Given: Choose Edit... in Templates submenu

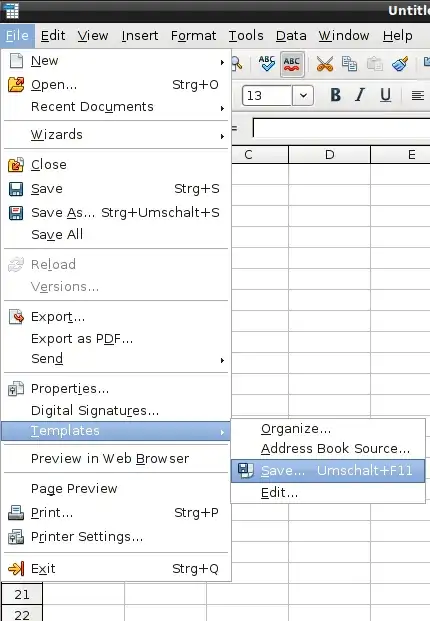Looking at the screenshot, I should click(x=328, y=493).
